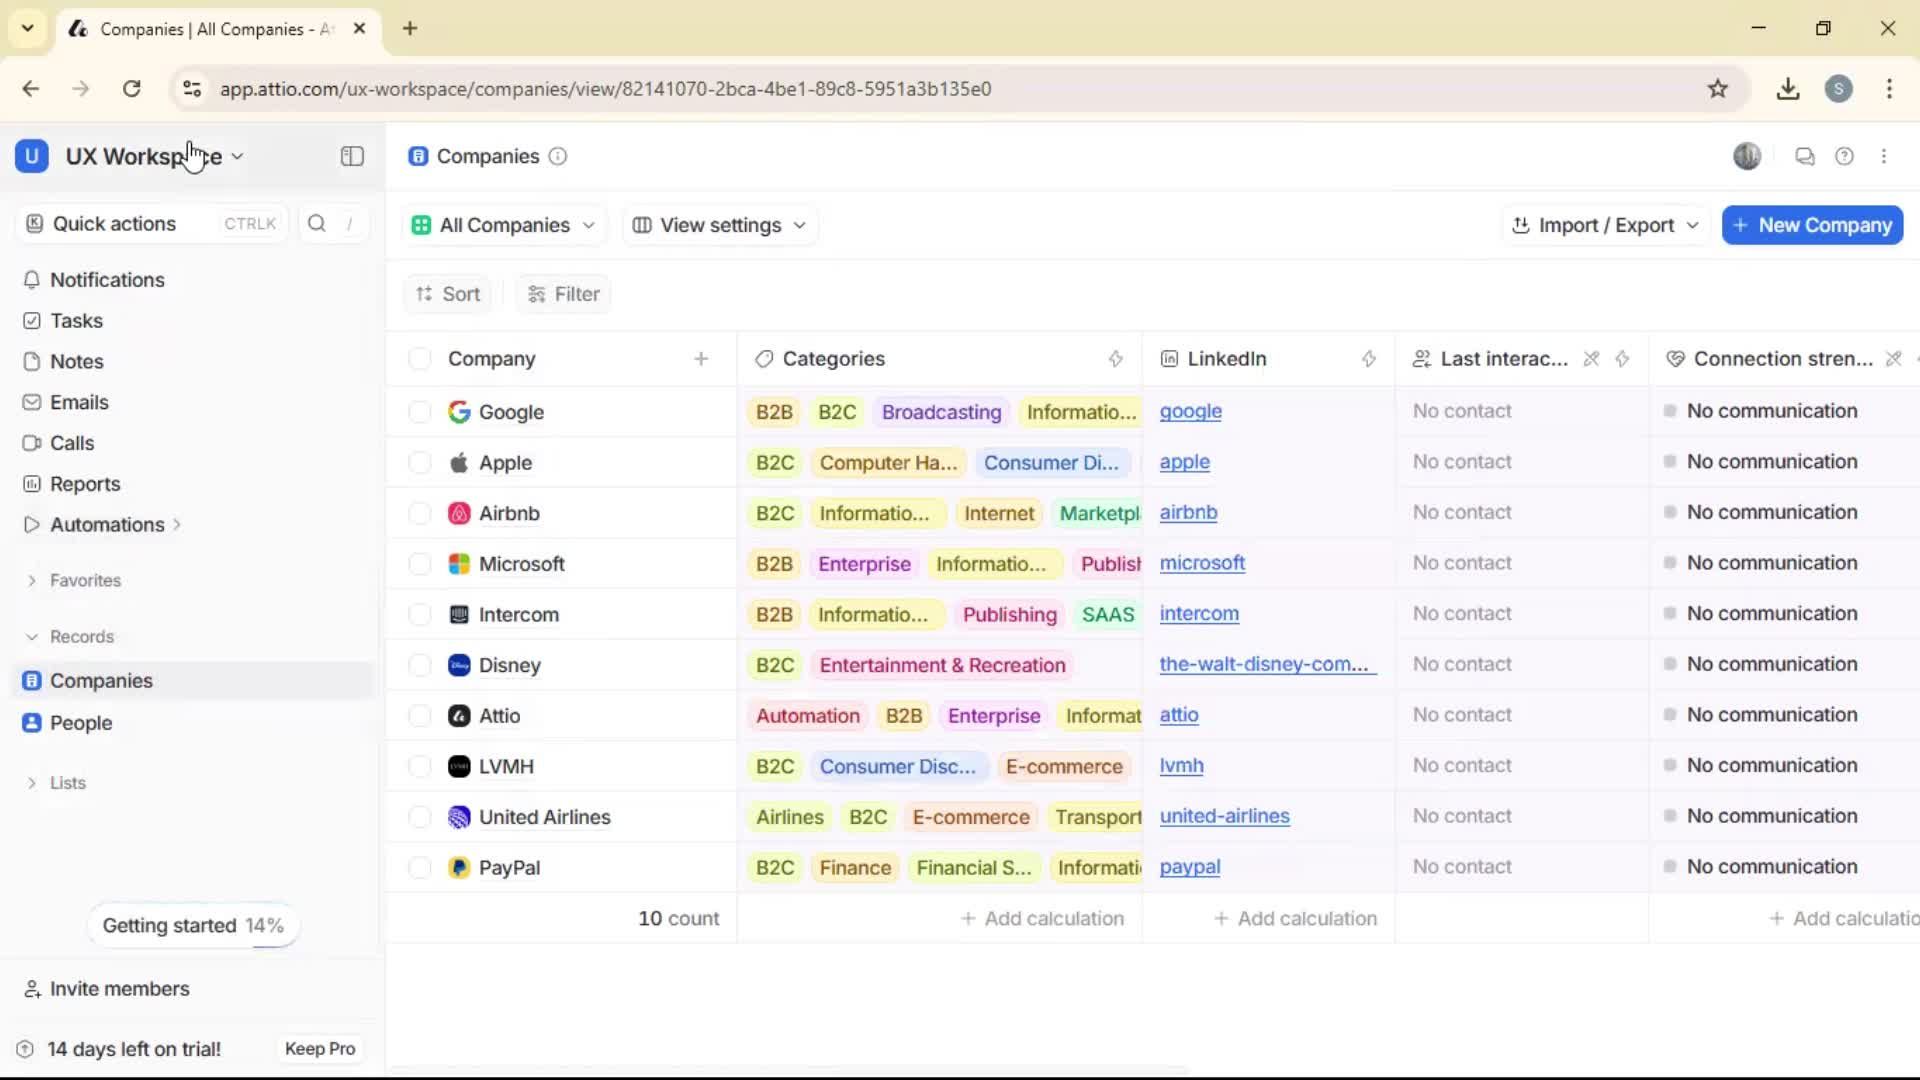Click the search magnifier in quick actions

(316, 223)
